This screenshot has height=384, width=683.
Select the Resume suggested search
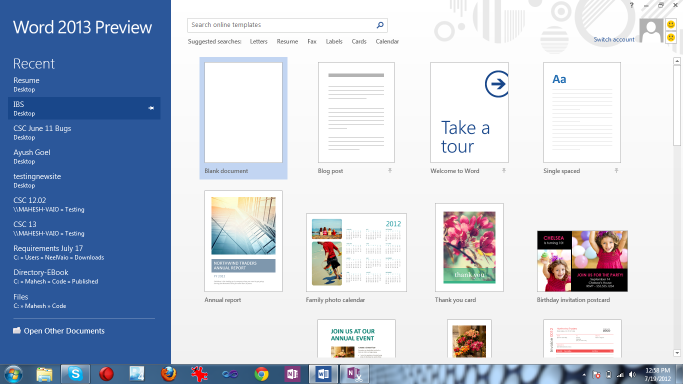coord(287,42)
